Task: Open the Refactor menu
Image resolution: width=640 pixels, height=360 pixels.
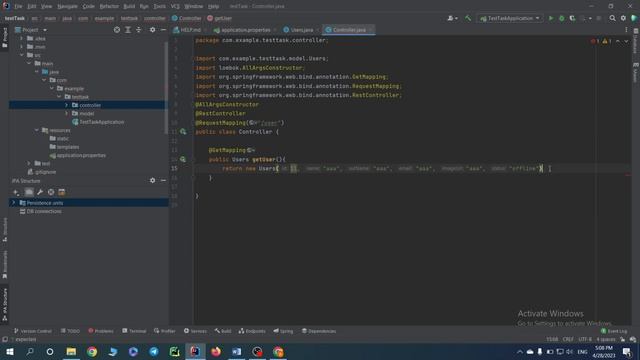Action: click(109, 6)
